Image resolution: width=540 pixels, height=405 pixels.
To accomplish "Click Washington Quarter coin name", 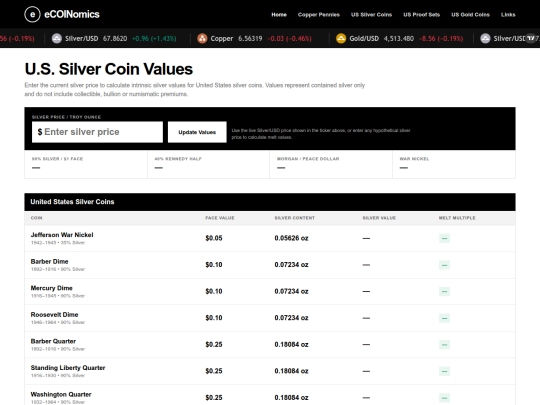I will (61, 394).
